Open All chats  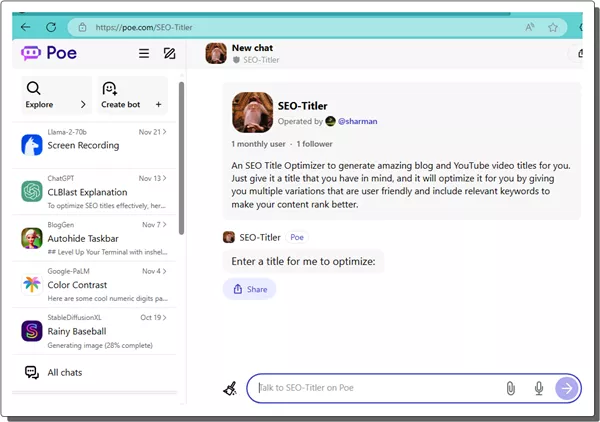pos(94,372)
